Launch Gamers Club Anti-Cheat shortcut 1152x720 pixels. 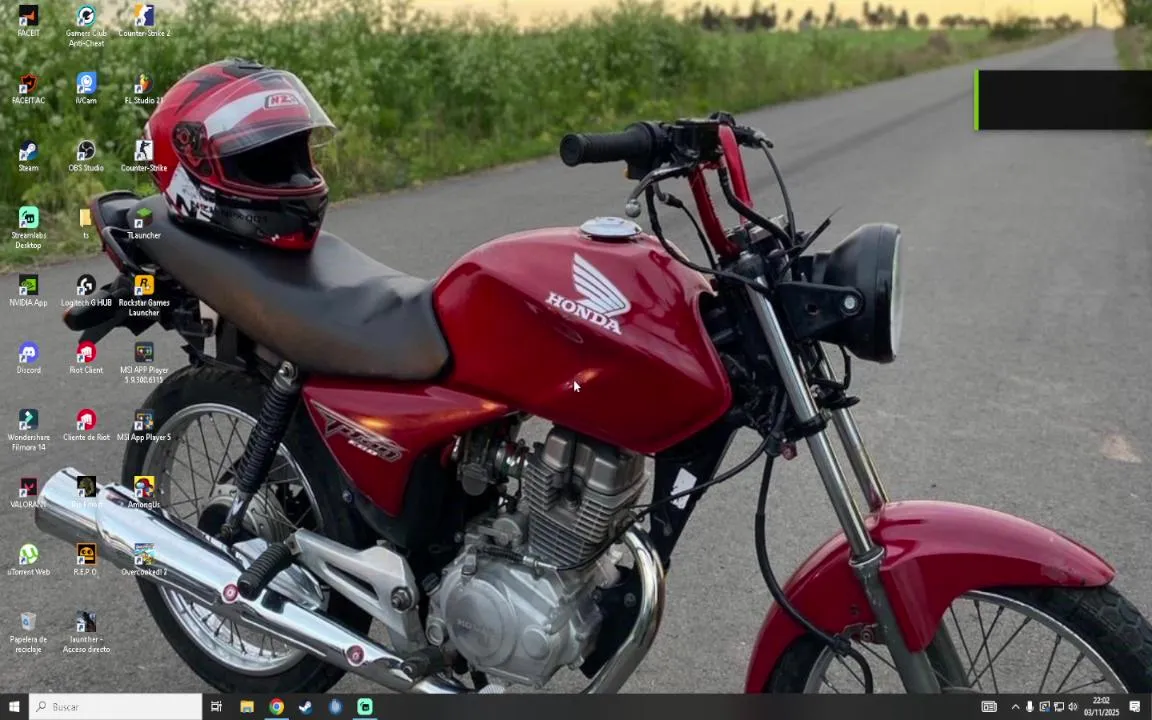click(x=86, y=26)
